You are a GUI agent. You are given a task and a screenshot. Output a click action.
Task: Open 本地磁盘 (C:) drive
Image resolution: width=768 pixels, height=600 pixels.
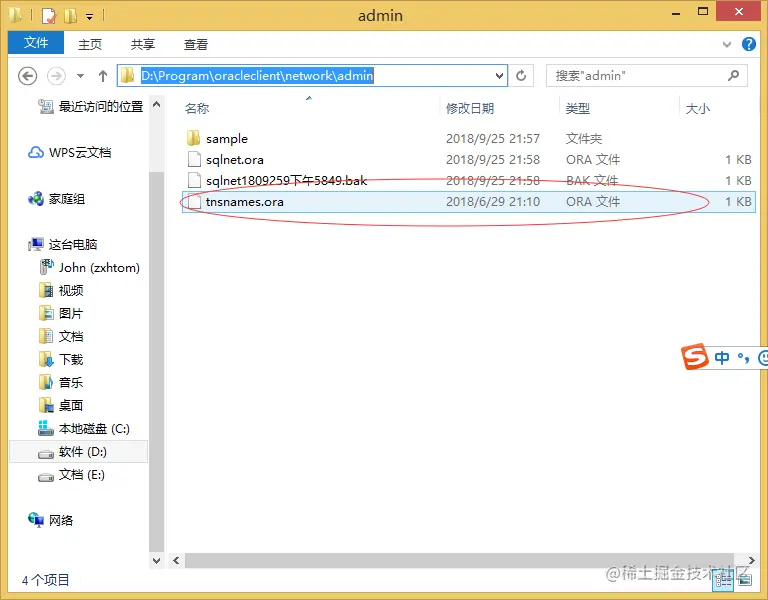click(94, 429)
